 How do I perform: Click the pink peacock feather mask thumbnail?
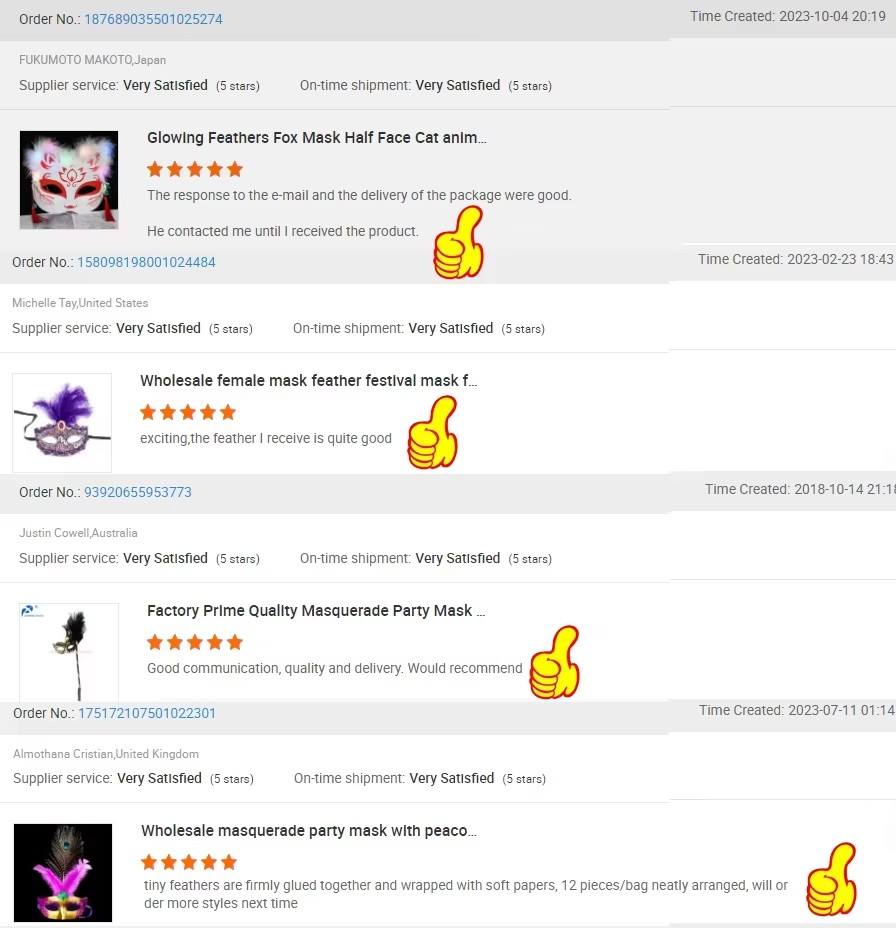coord(63,872)
